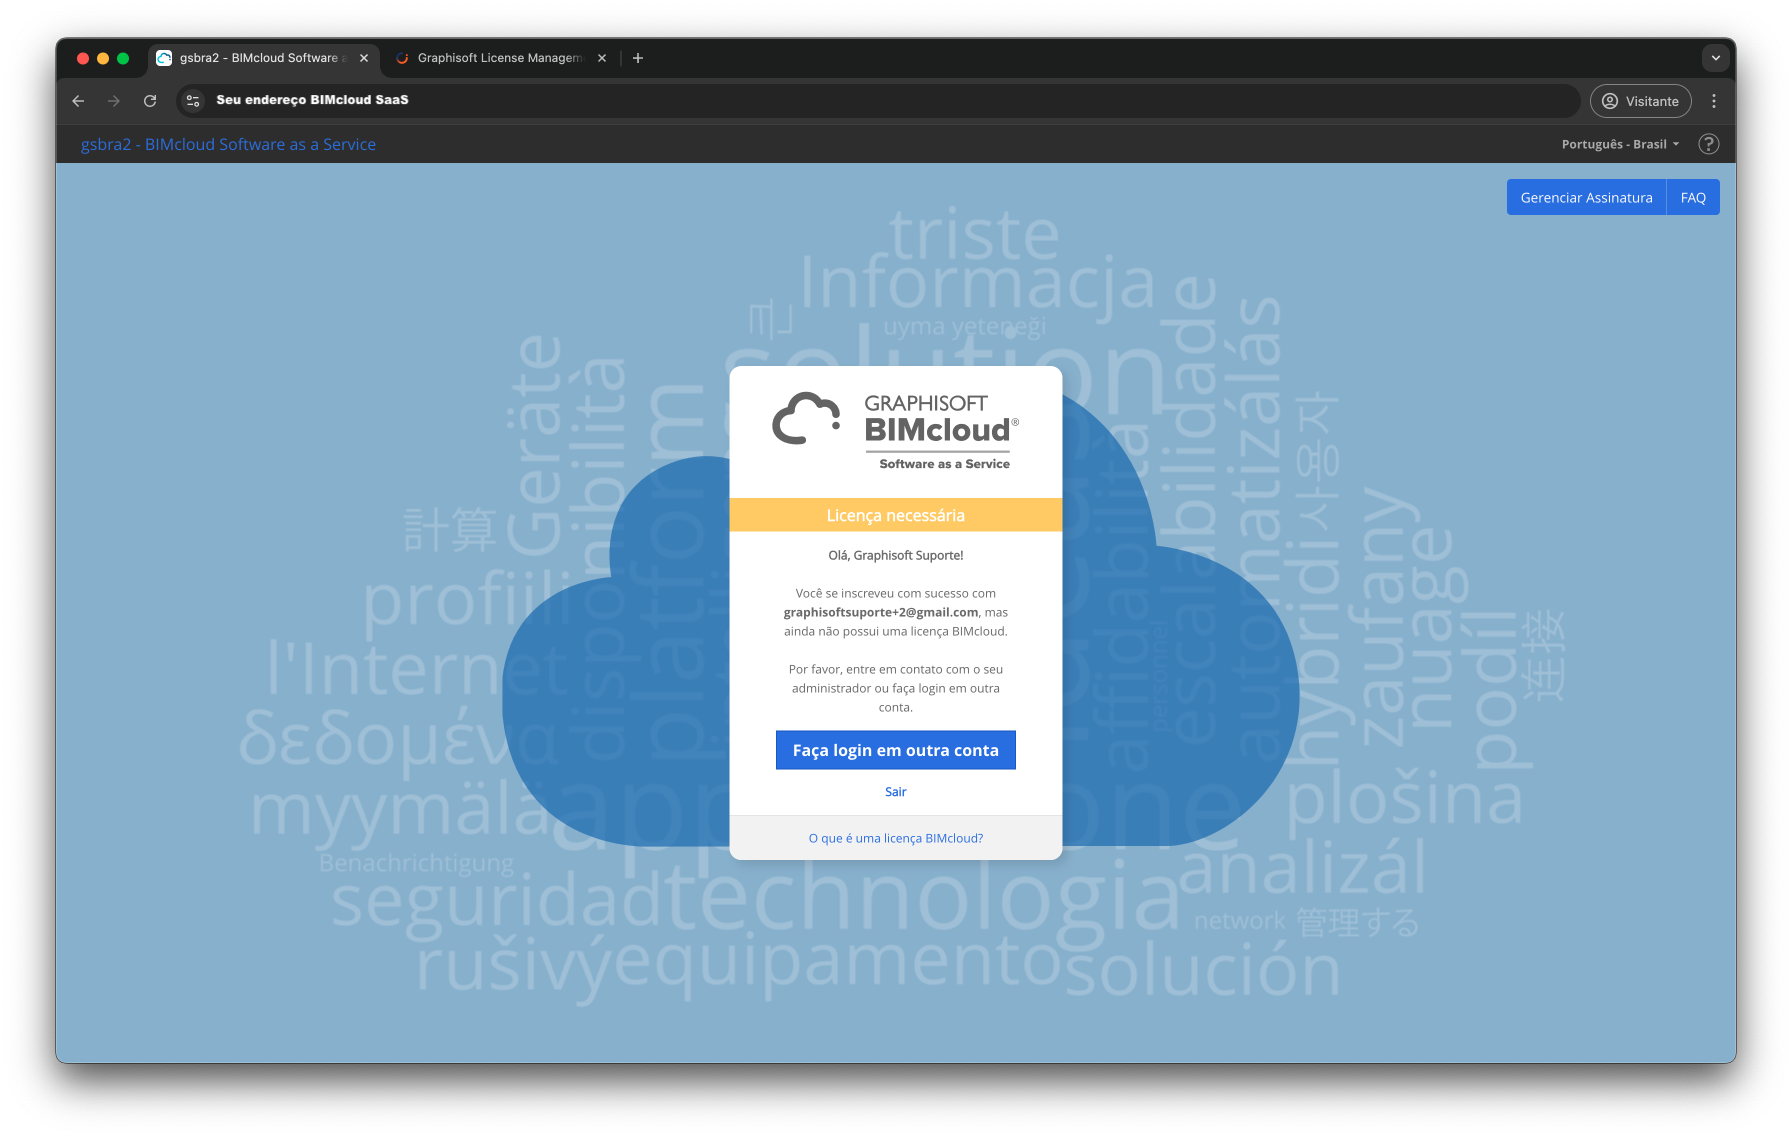
Task: Open the FAQ button
Action: pyautogui.click(x=1693, y=198)
